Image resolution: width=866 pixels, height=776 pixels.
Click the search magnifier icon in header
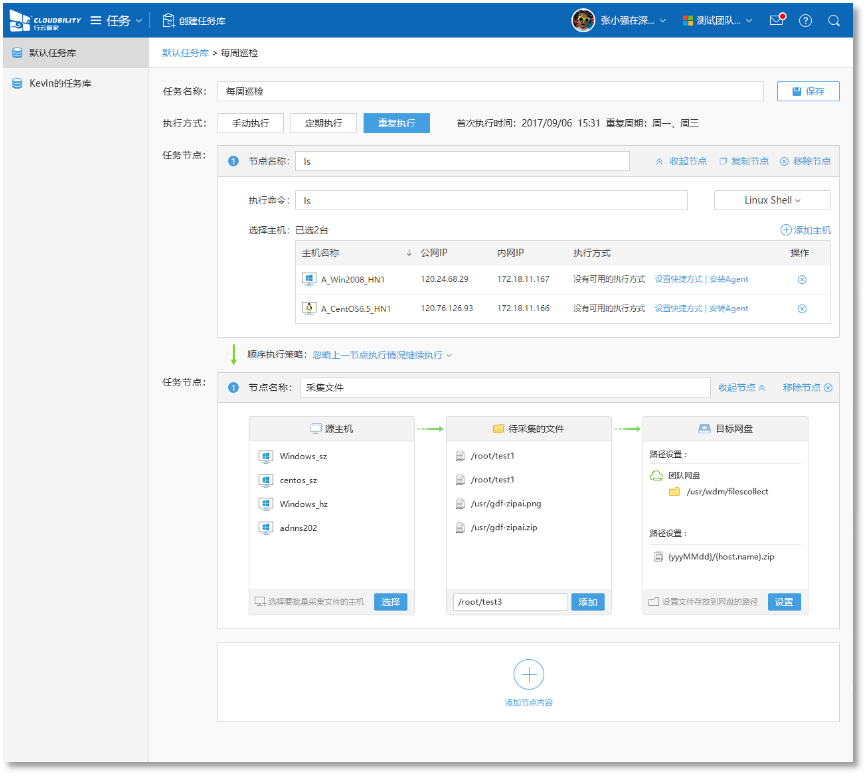pyautogui.click(x=834, y=20)
